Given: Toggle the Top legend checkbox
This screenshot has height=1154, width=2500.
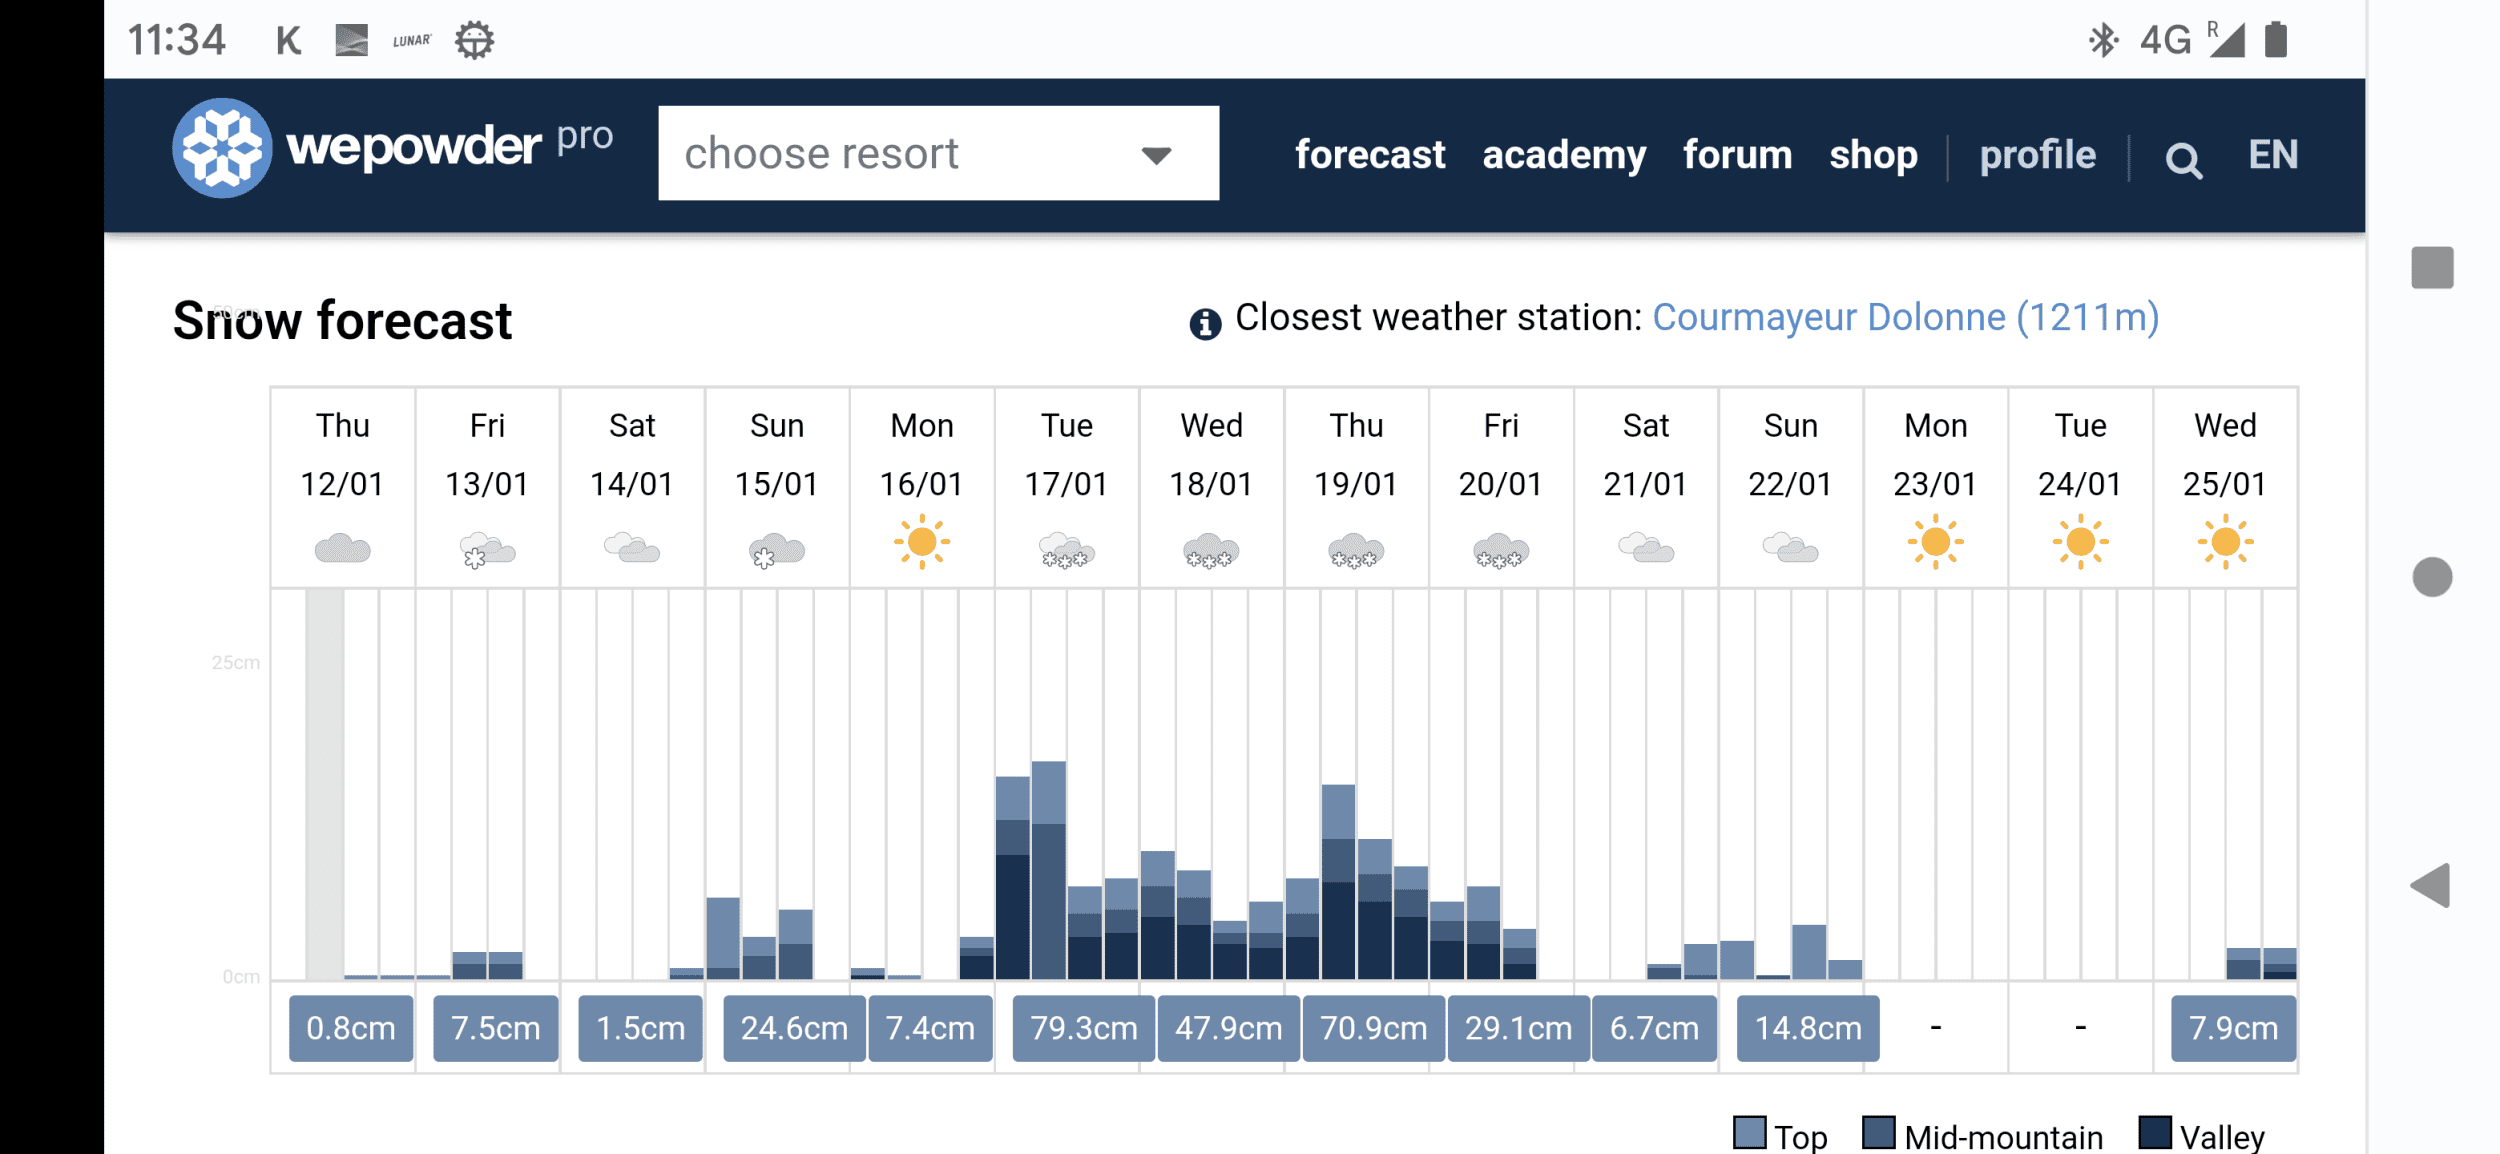Looking at the screenshot, I should [1748, 1132].
